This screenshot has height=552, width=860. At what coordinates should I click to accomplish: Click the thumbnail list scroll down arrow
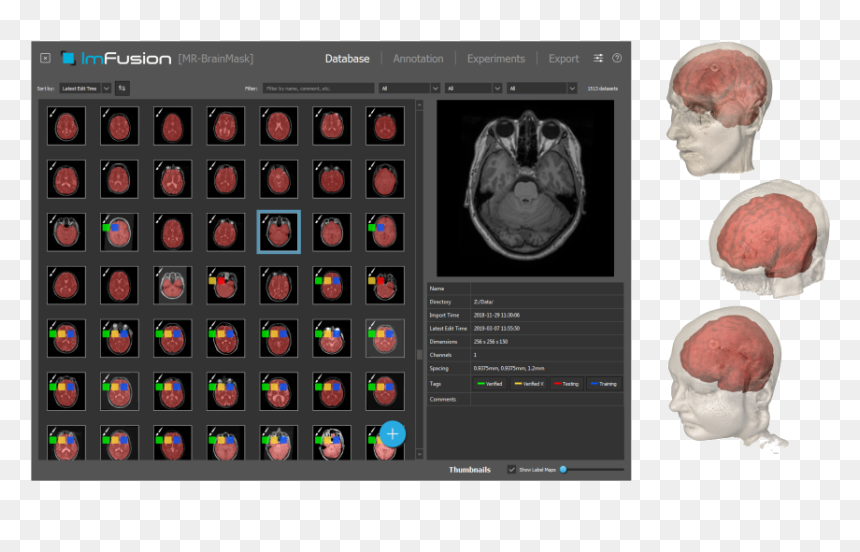tap(420, 454)
